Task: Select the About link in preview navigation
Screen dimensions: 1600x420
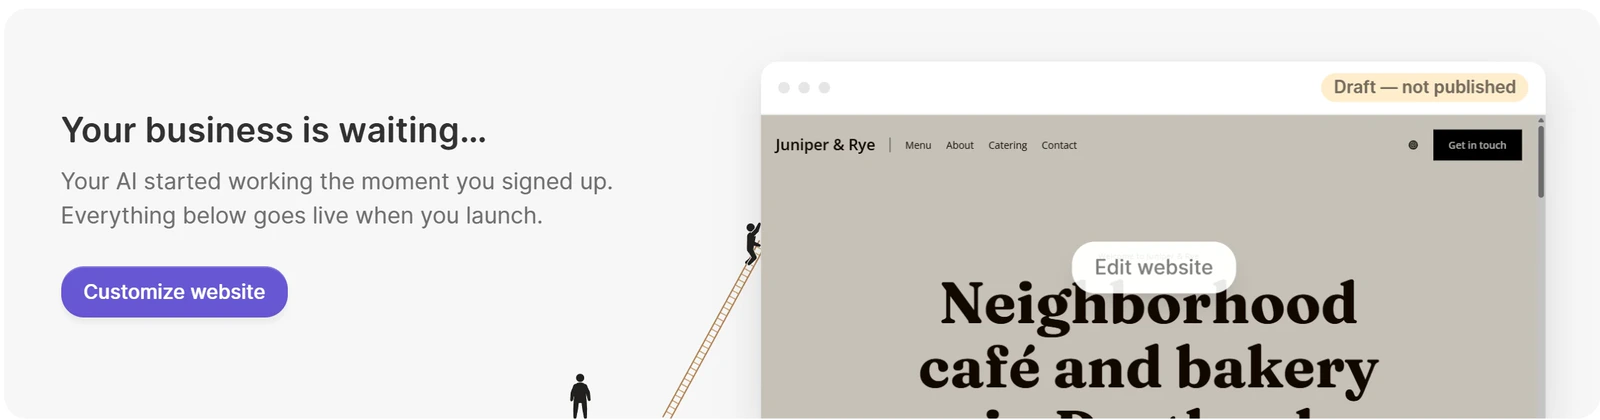Action: (x=960, y=145)
